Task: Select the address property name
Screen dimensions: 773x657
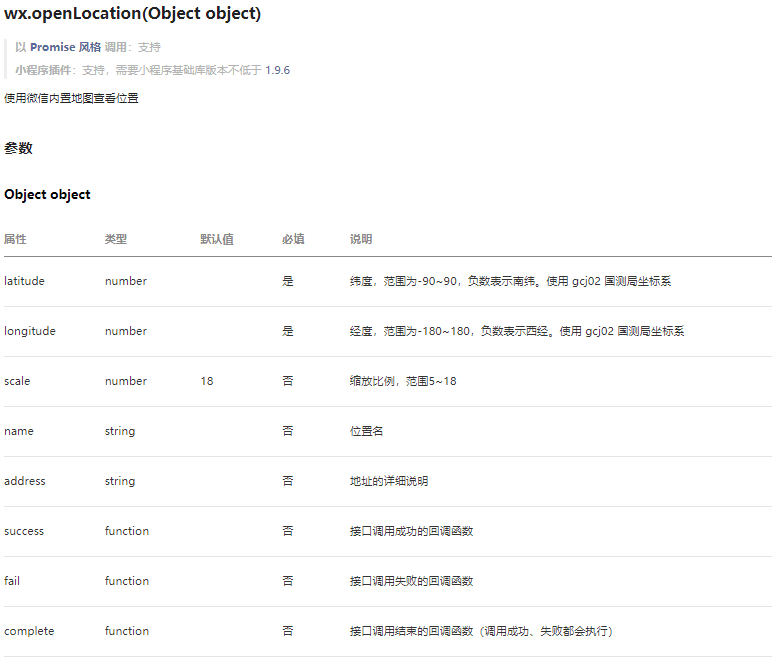Action: [25, 481]
